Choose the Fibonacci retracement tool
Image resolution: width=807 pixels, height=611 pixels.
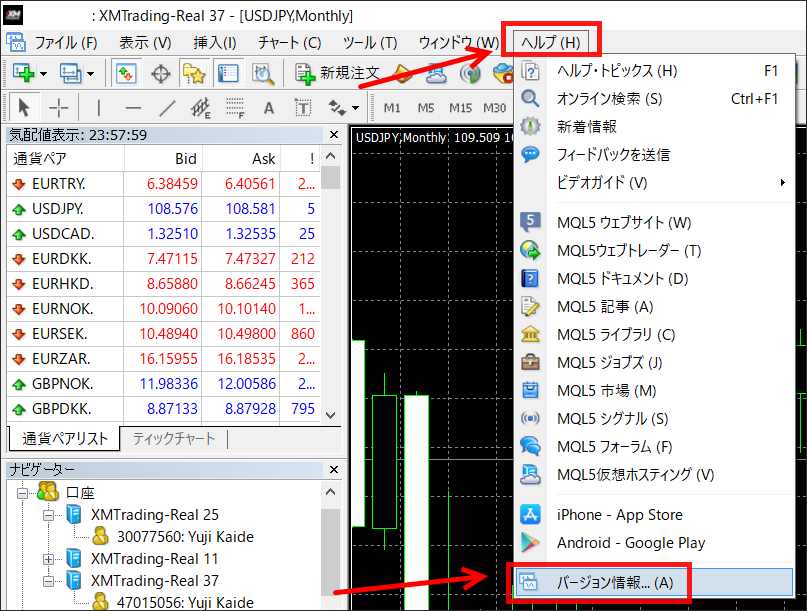234,107
